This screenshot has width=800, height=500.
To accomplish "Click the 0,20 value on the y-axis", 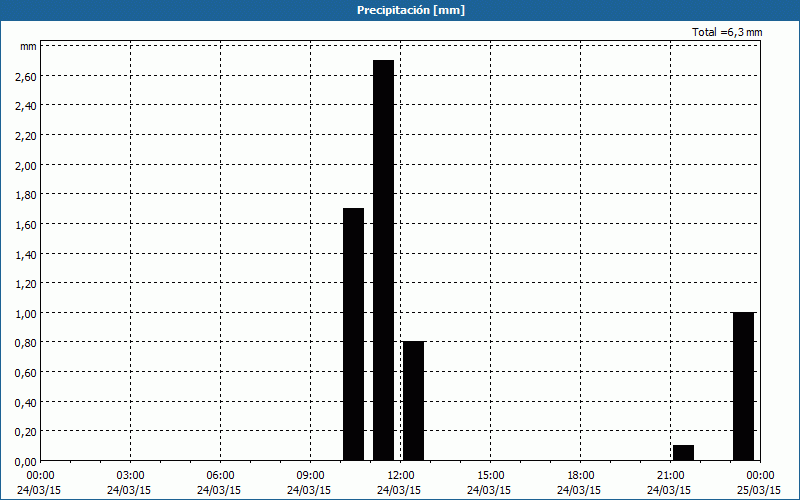I will click(26, 432).
